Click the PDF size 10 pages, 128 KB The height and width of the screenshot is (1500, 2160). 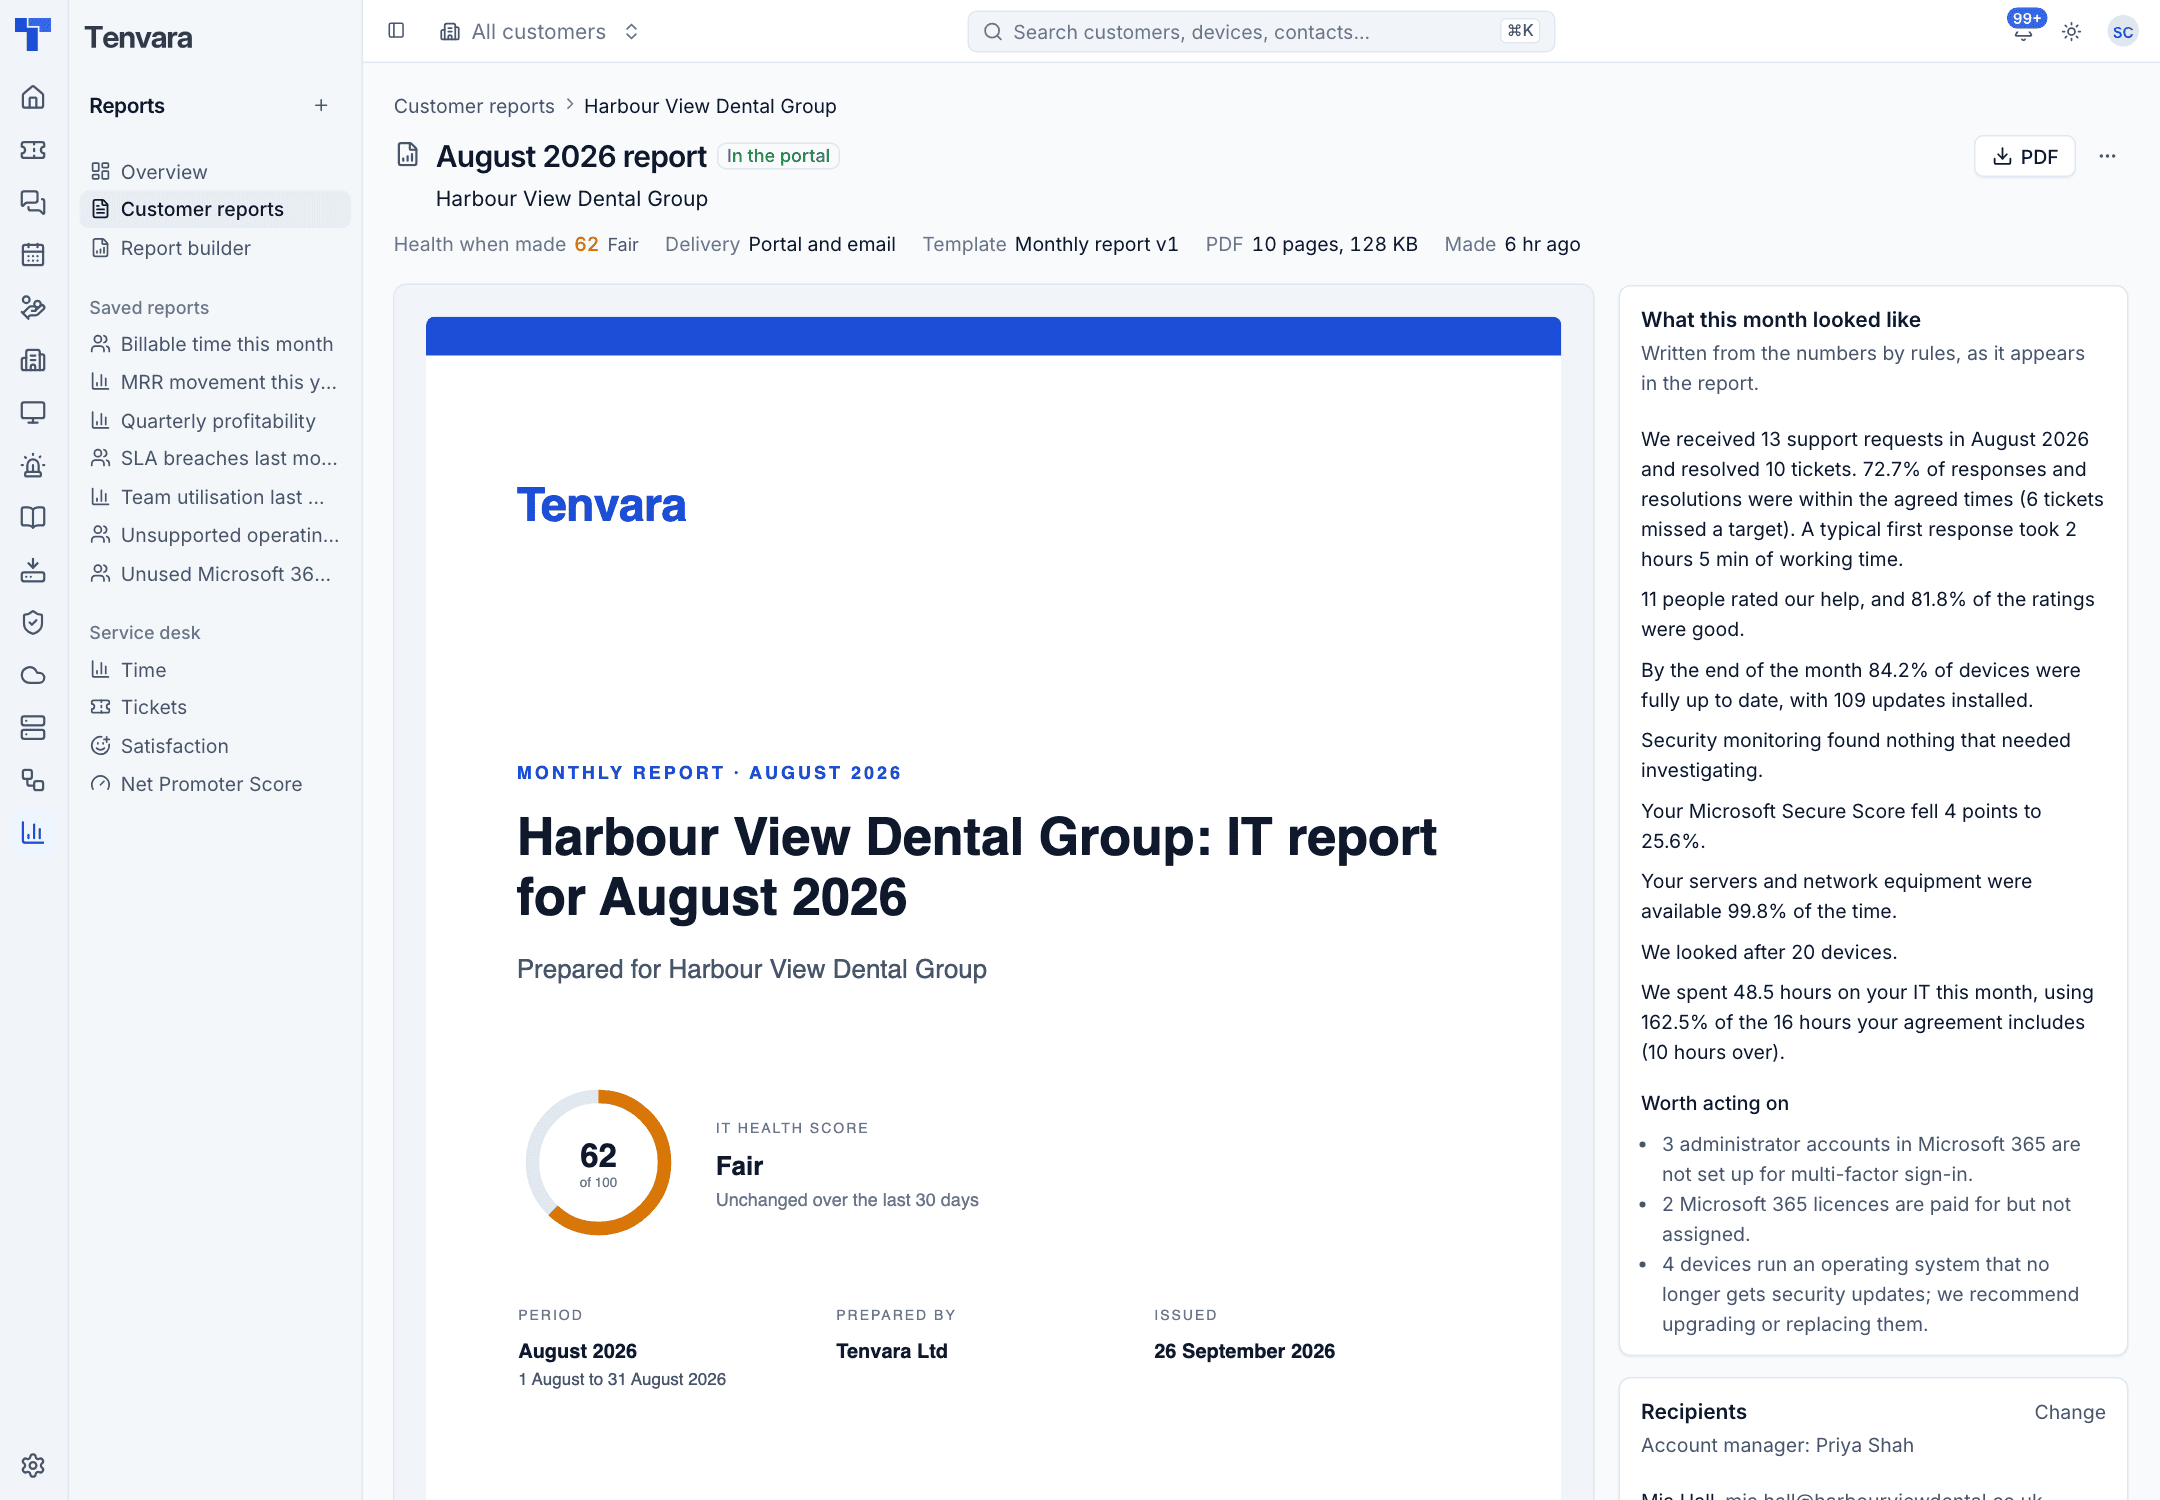(1335, 244)
